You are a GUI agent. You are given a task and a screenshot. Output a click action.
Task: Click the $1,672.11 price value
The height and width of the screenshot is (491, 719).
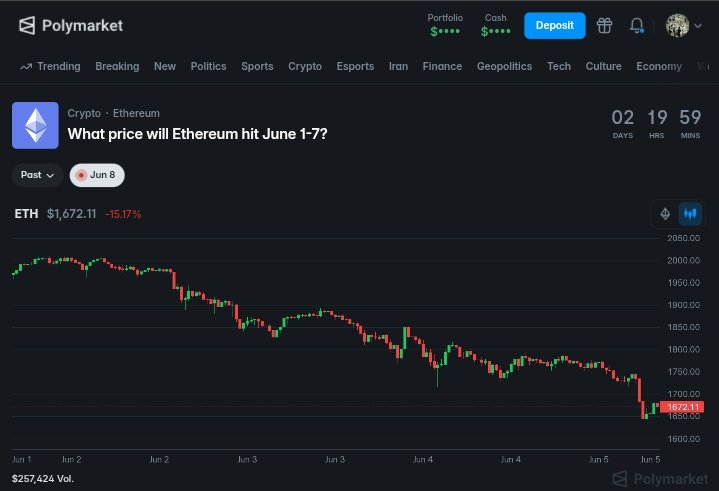click(72, 214)
